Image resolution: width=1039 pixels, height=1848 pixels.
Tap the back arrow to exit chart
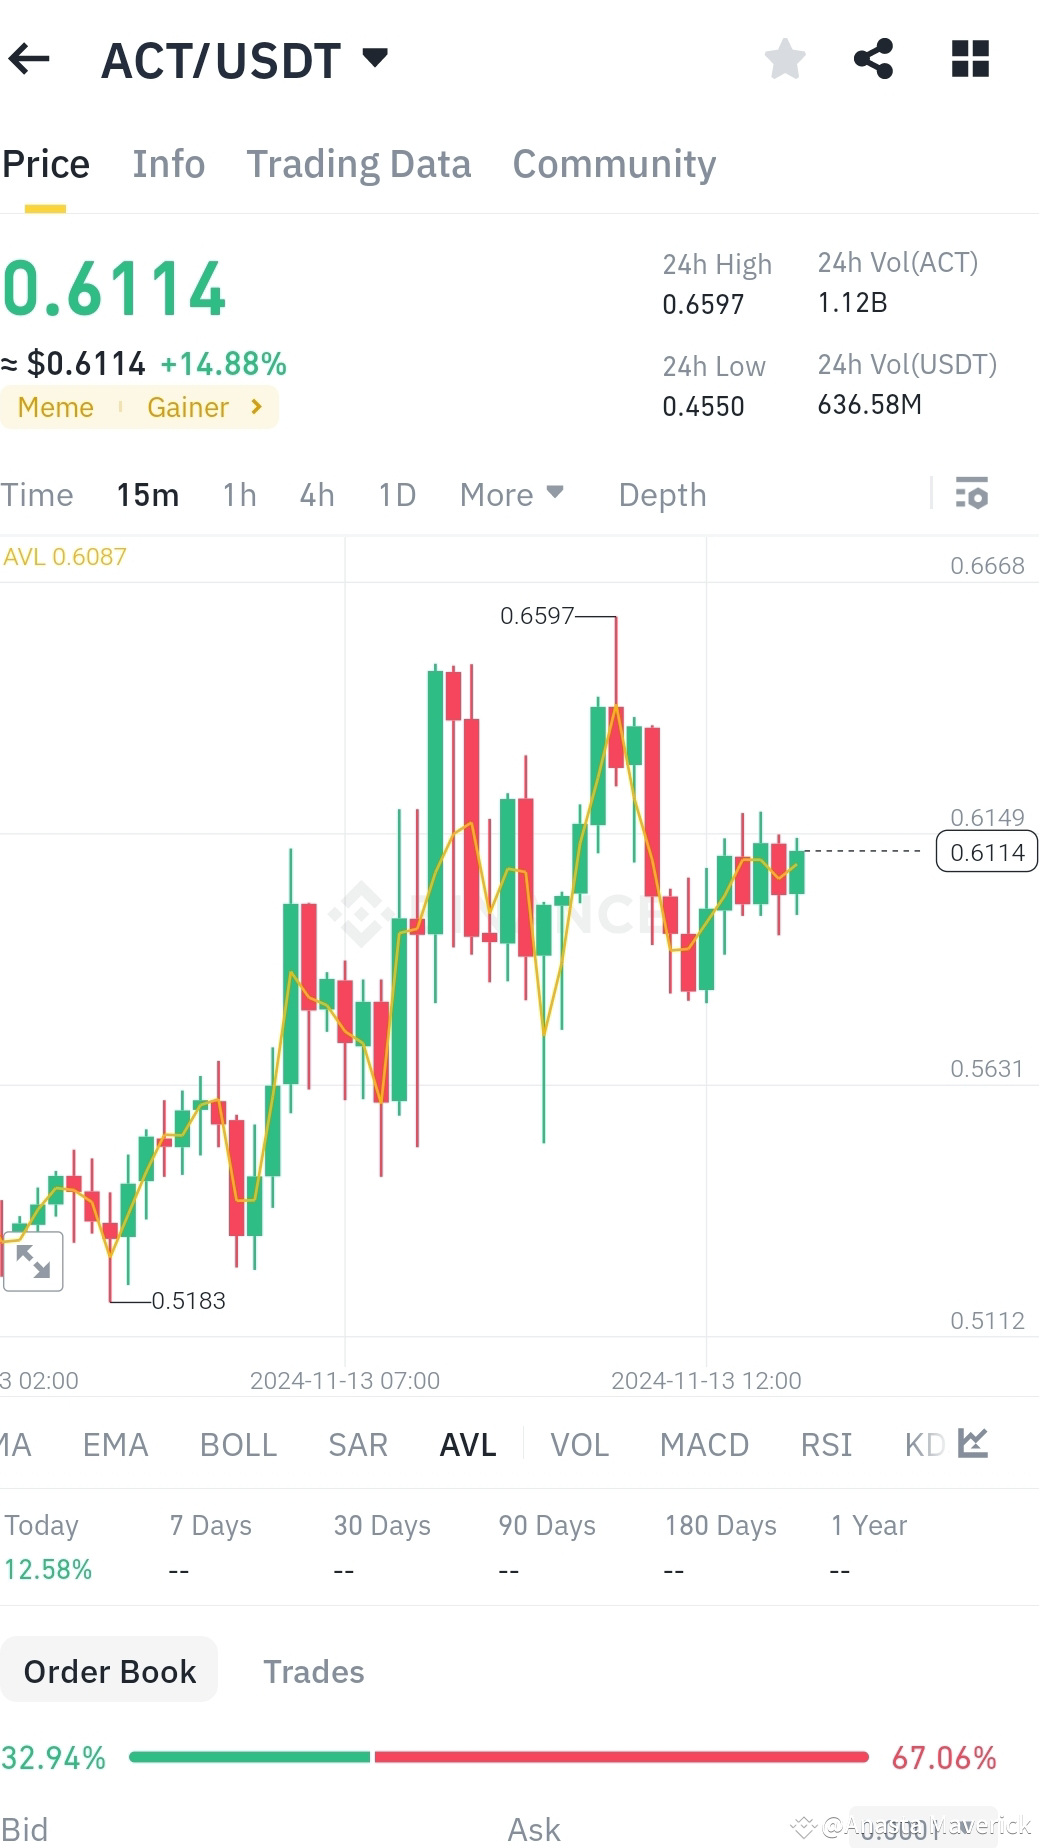[x=30, y=59]
